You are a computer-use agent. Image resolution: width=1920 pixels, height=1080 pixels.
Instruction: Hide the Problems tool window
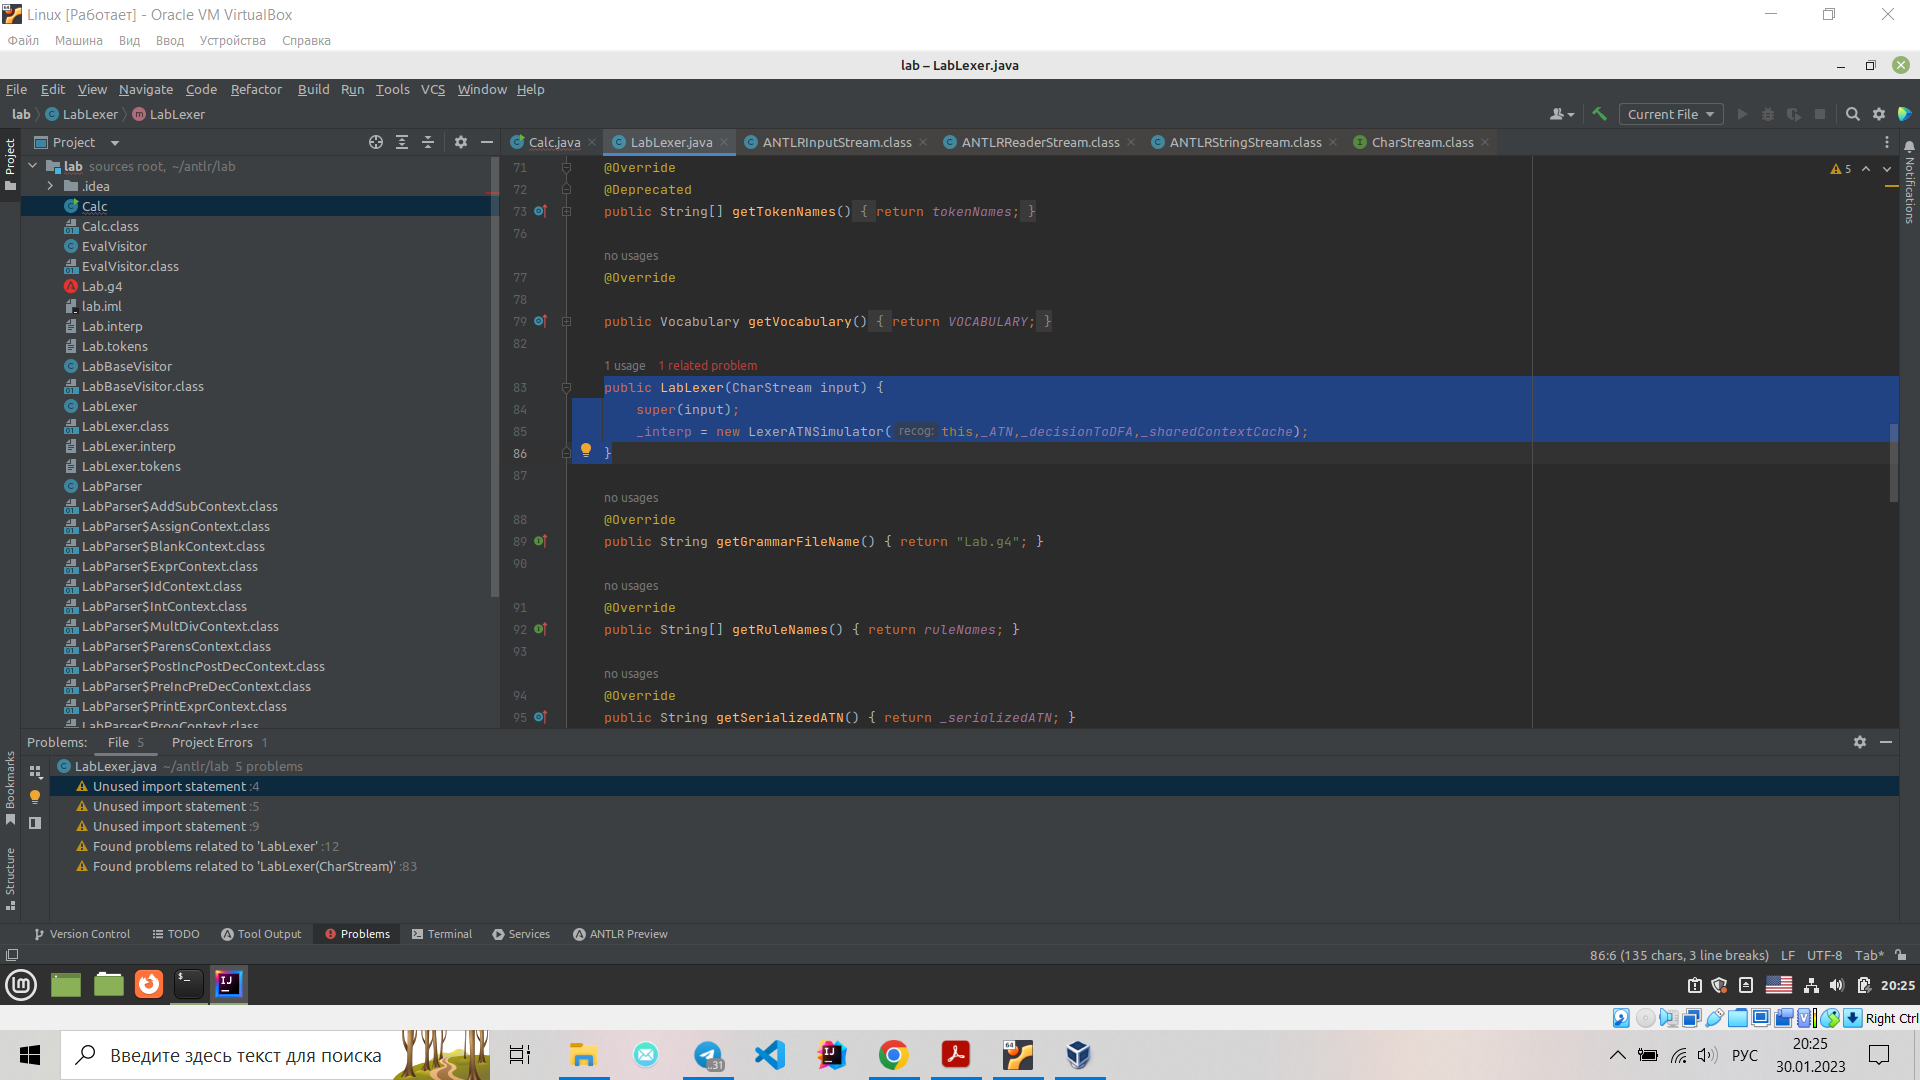coord(1886,742)
